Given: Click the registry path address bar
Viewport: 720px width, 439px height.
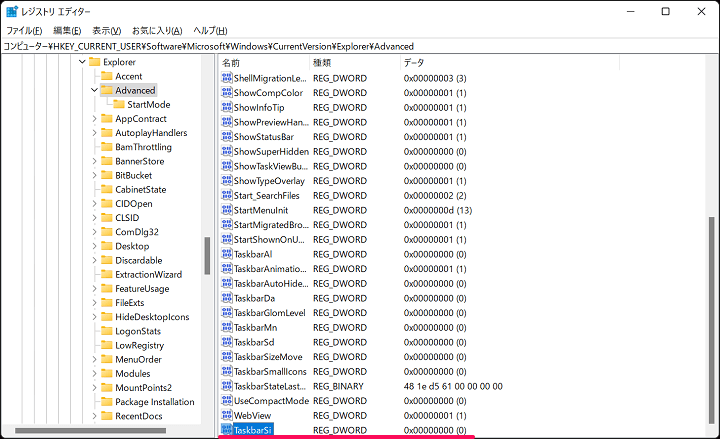Looking at the screenshot, I should [x=360, y=46].
